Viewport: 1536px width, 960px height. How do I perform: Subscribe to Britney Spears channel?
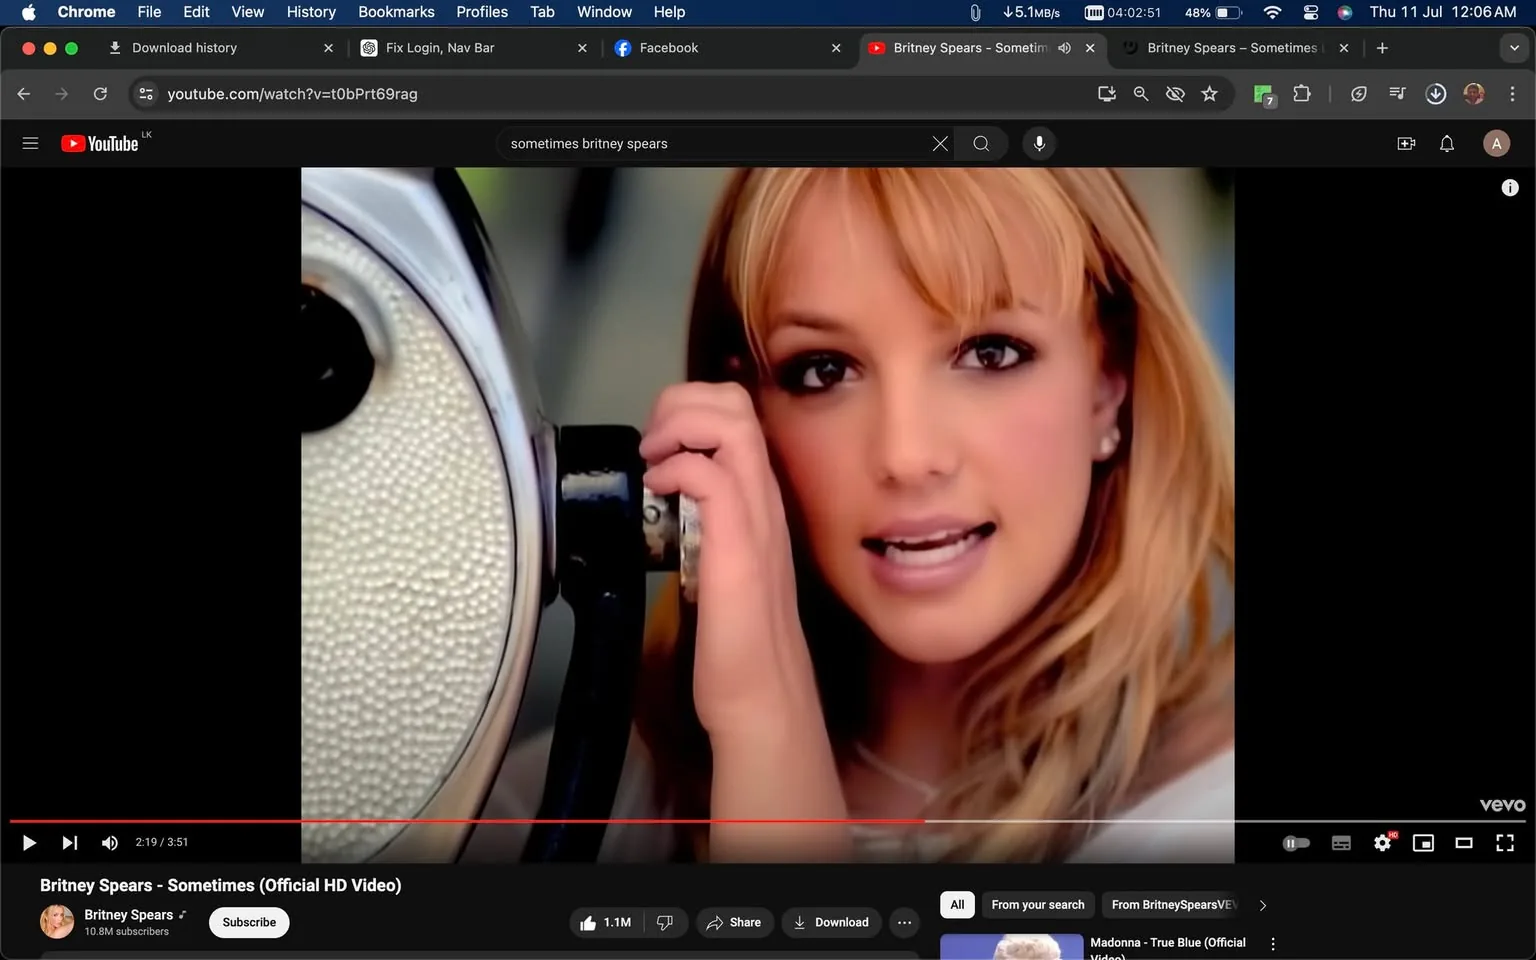pos(248,922)
